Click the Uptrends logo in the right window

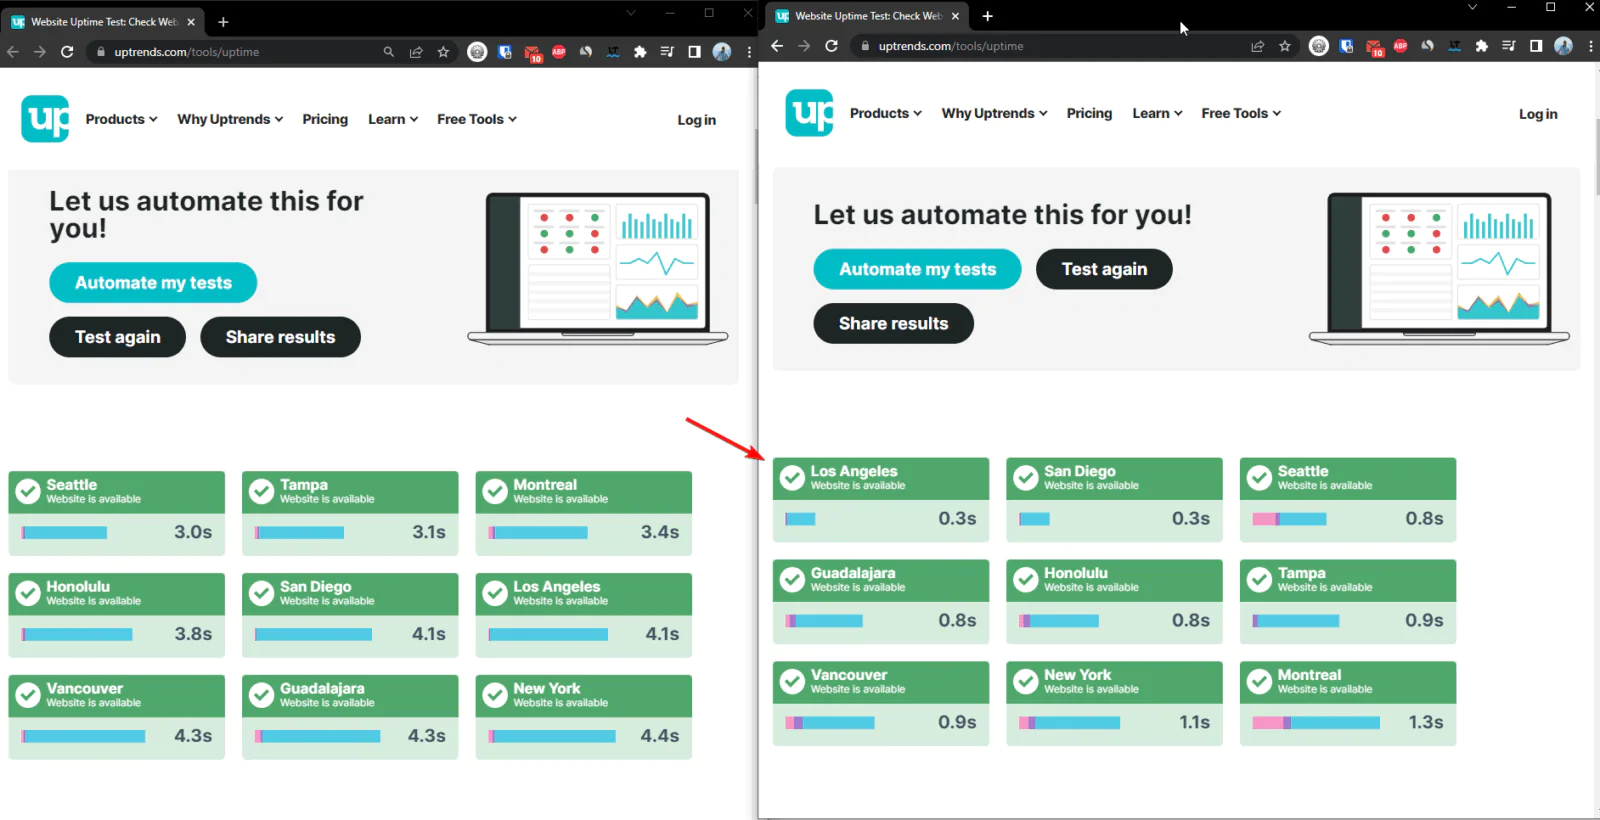tap(810, 113)
